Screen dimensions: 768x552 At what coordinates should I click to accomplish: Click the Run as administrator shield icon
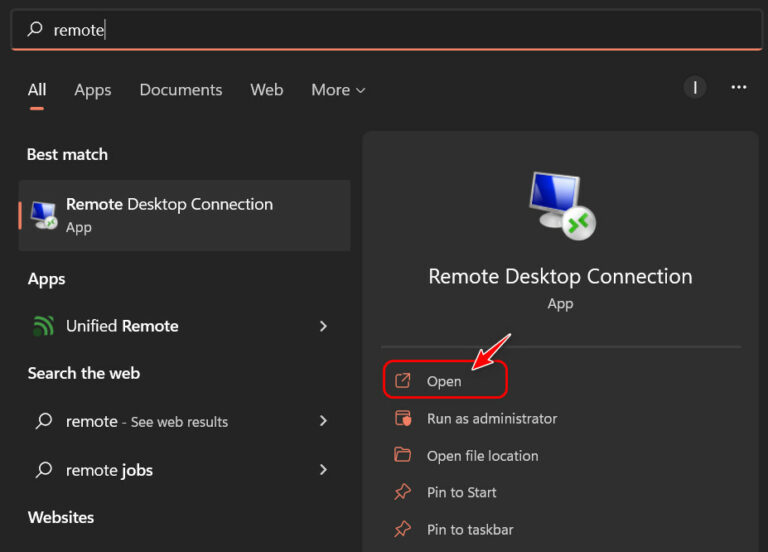click(x=403, y=418)
